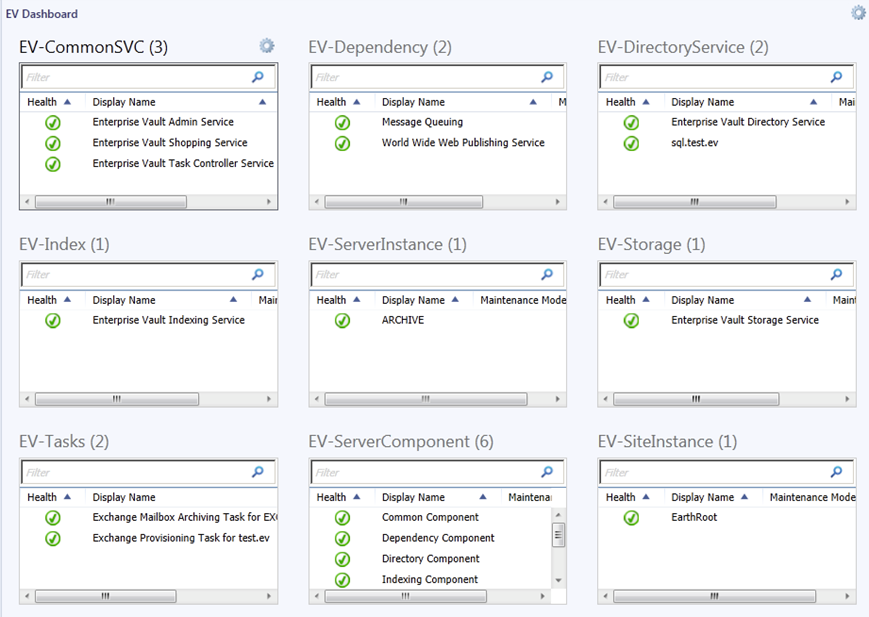The image size is (869, 617).
Task: Click search magnifier in EV-Tasks filter
Action: point(258,472)
